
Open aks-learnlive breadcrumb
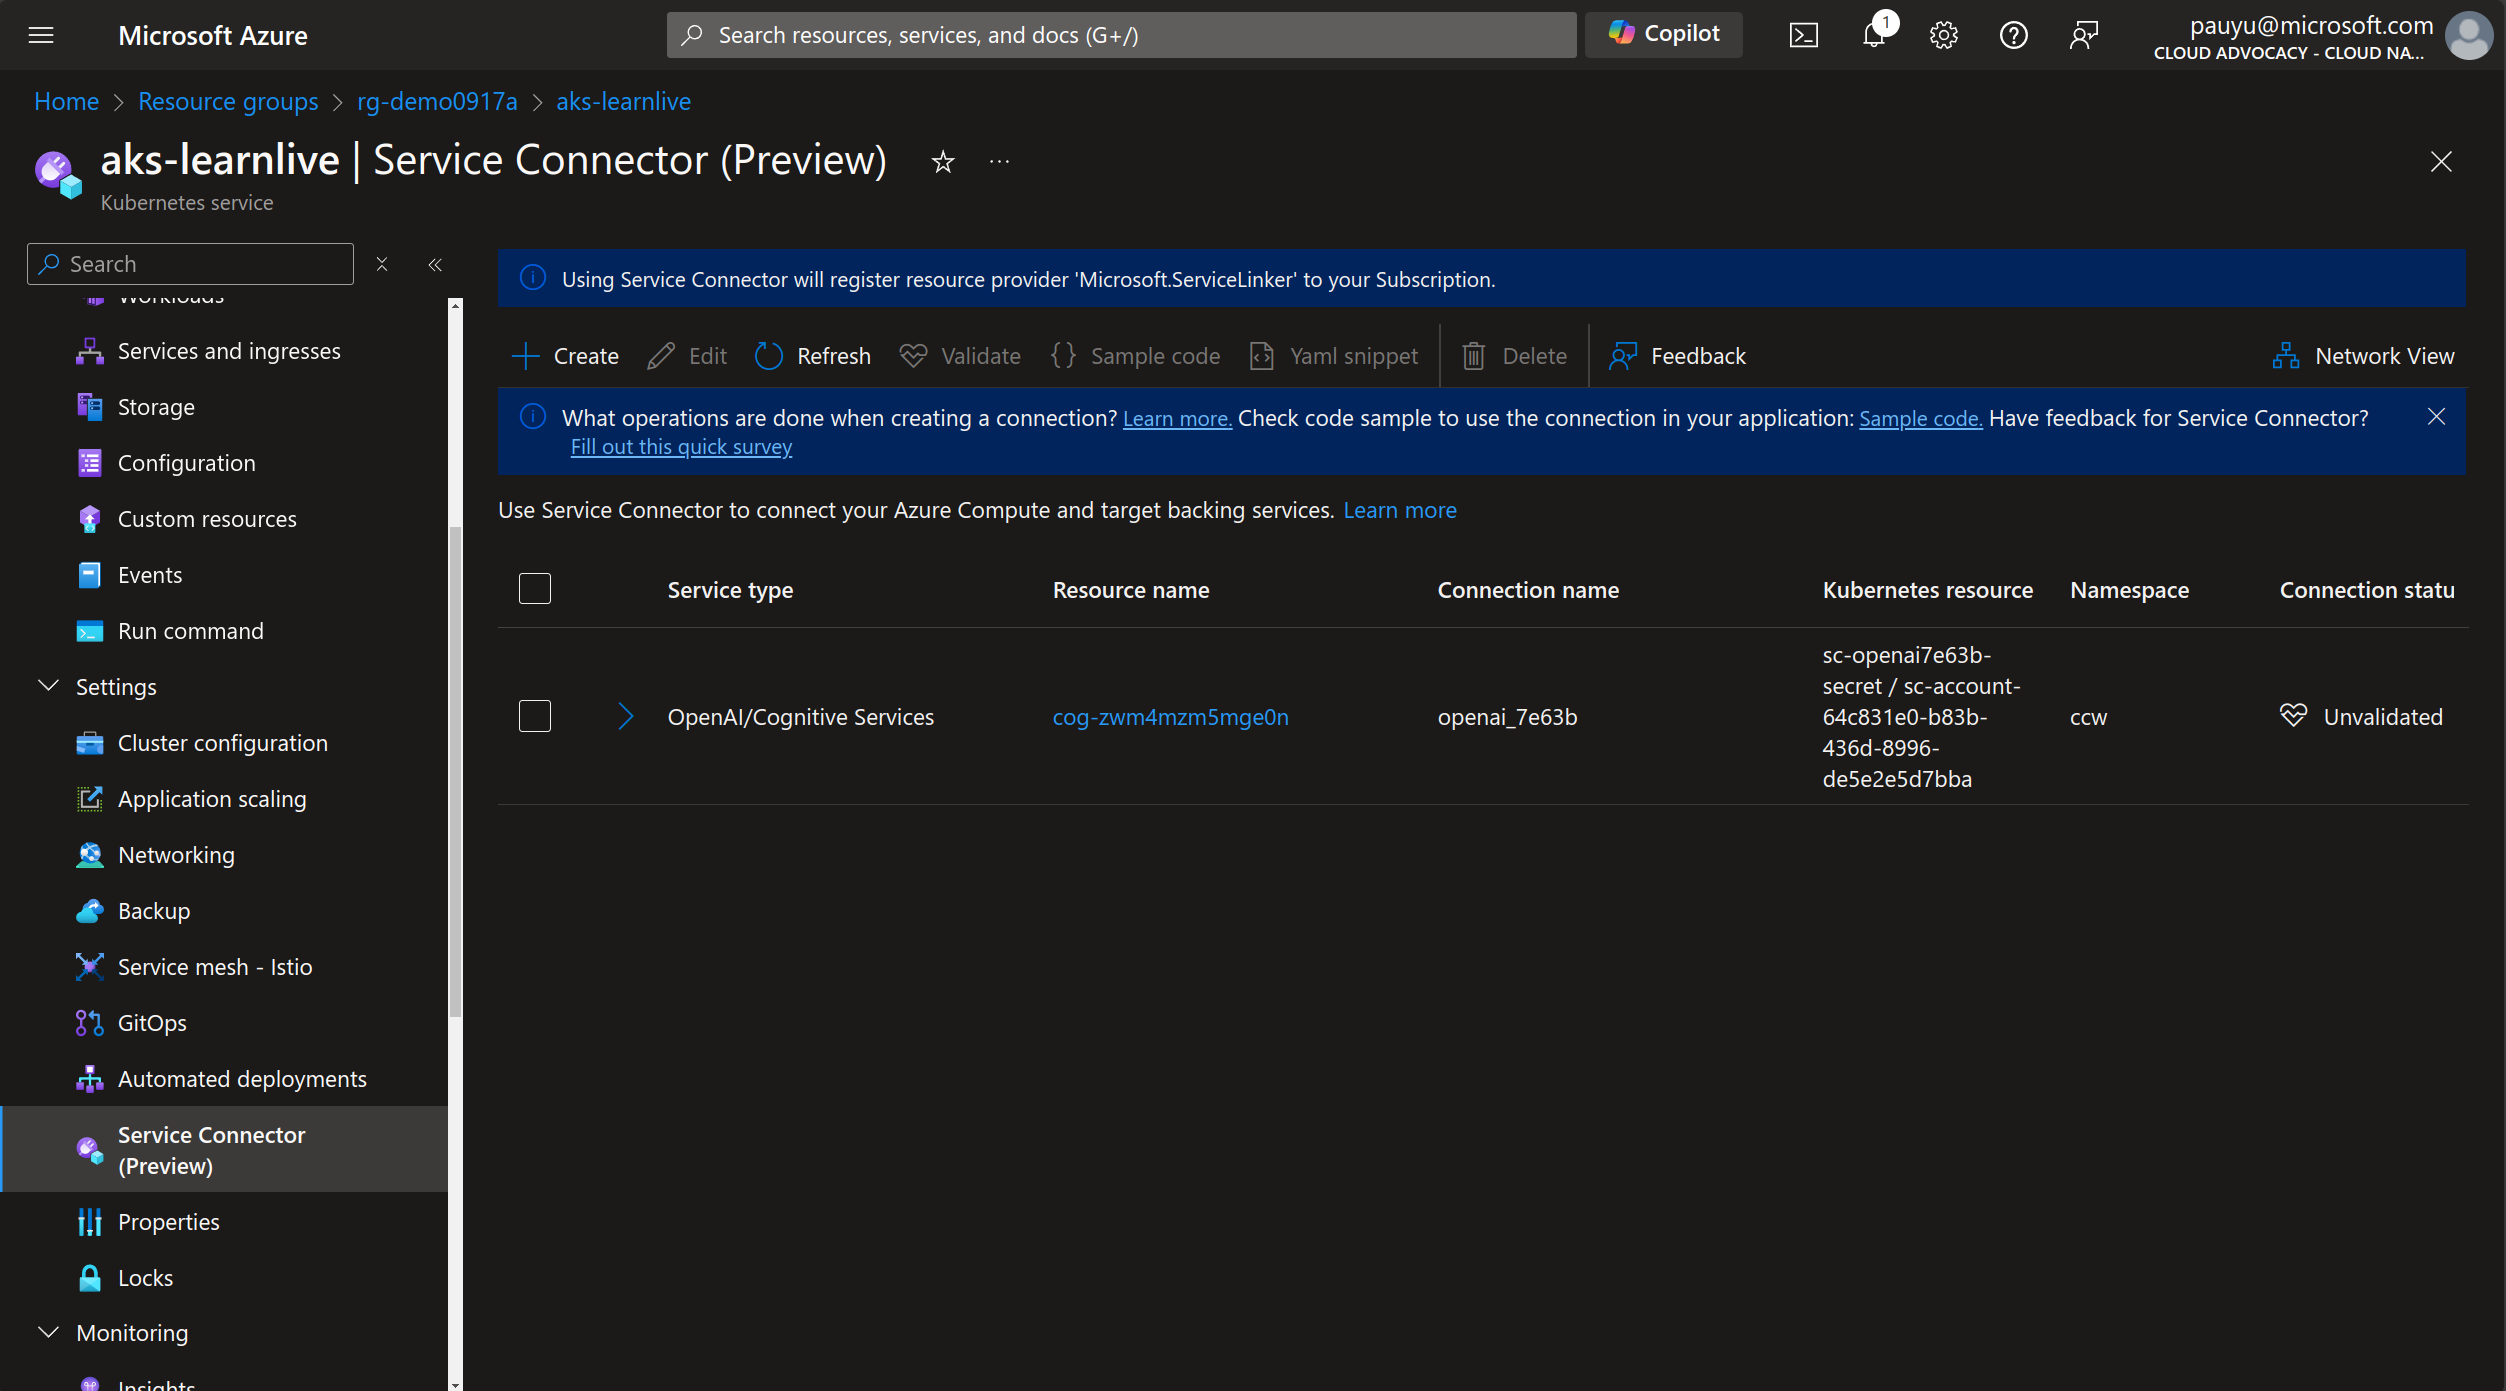pos(623,101)
